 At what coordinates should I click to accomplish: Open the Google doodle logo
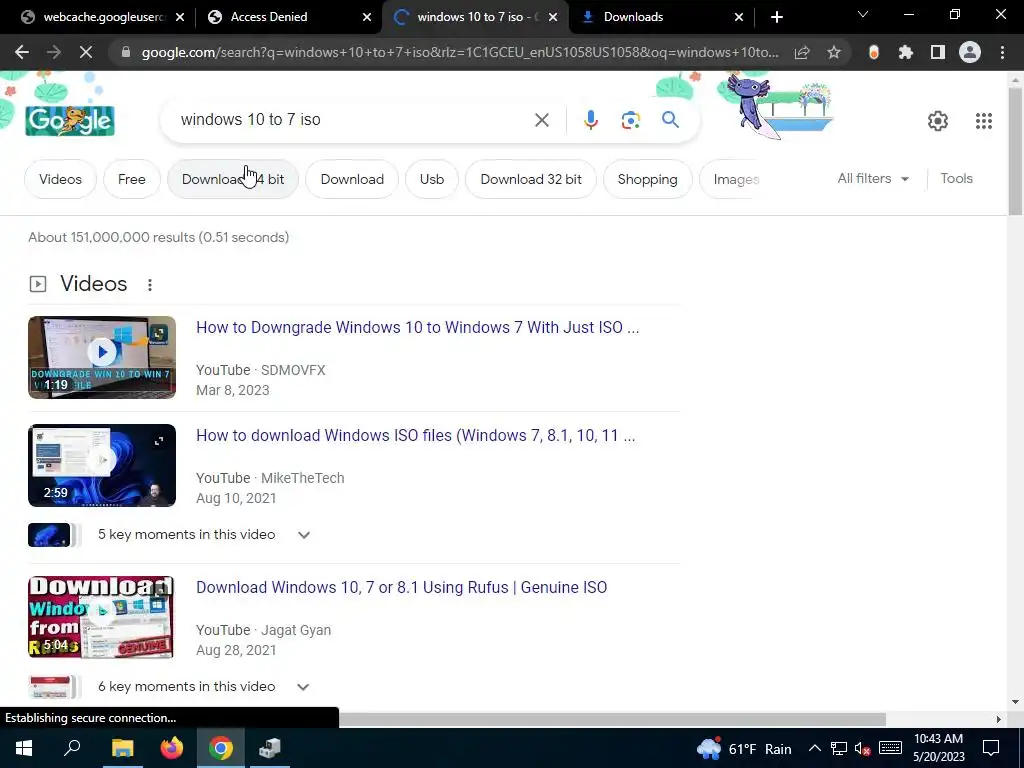tap(70, 121)
